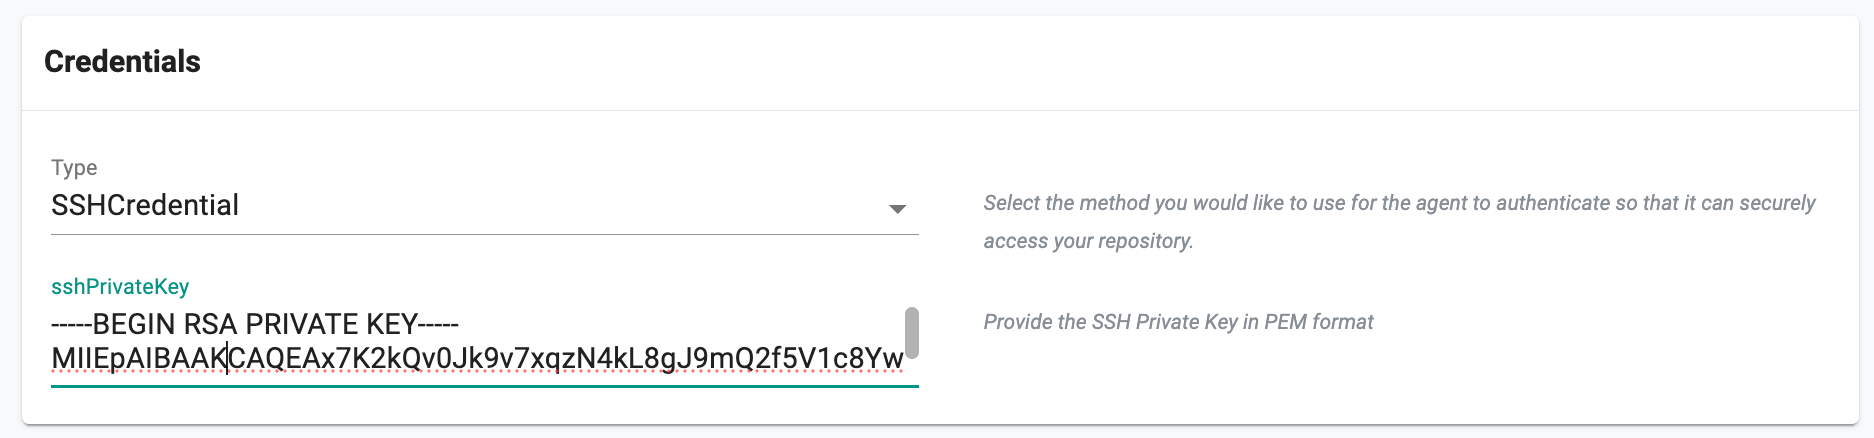Open the Type dropdown arrow
The height and width of the screenshot is (438, 1874).
pos(897,208)
